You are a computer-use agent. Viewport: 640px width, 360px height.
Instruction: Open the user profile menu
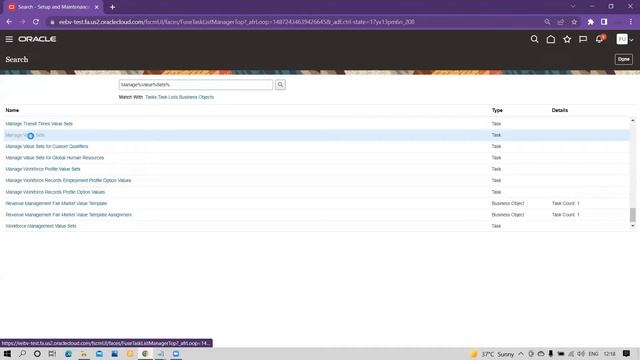point(625,39)
